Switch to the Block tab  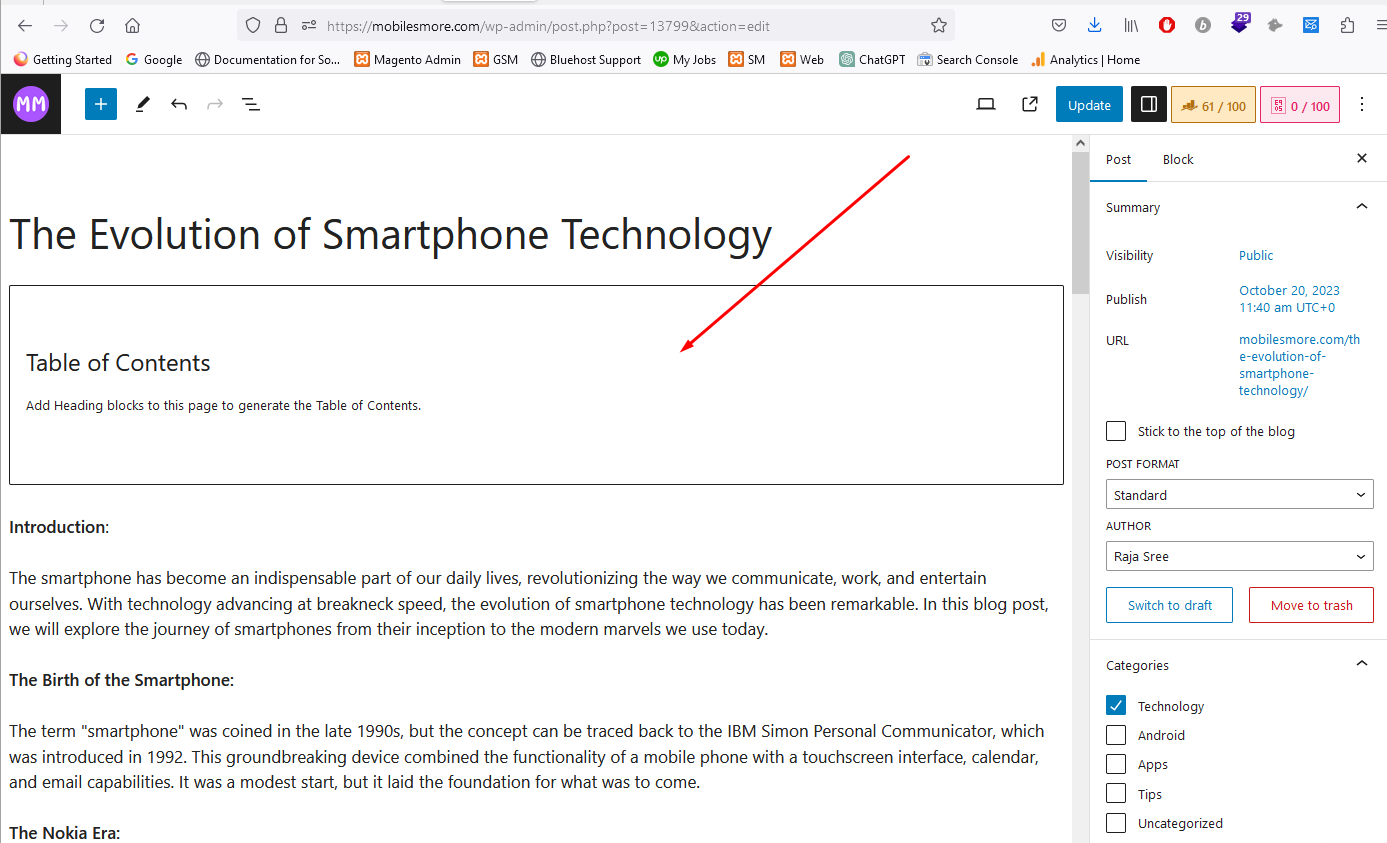pos(1178,159)
